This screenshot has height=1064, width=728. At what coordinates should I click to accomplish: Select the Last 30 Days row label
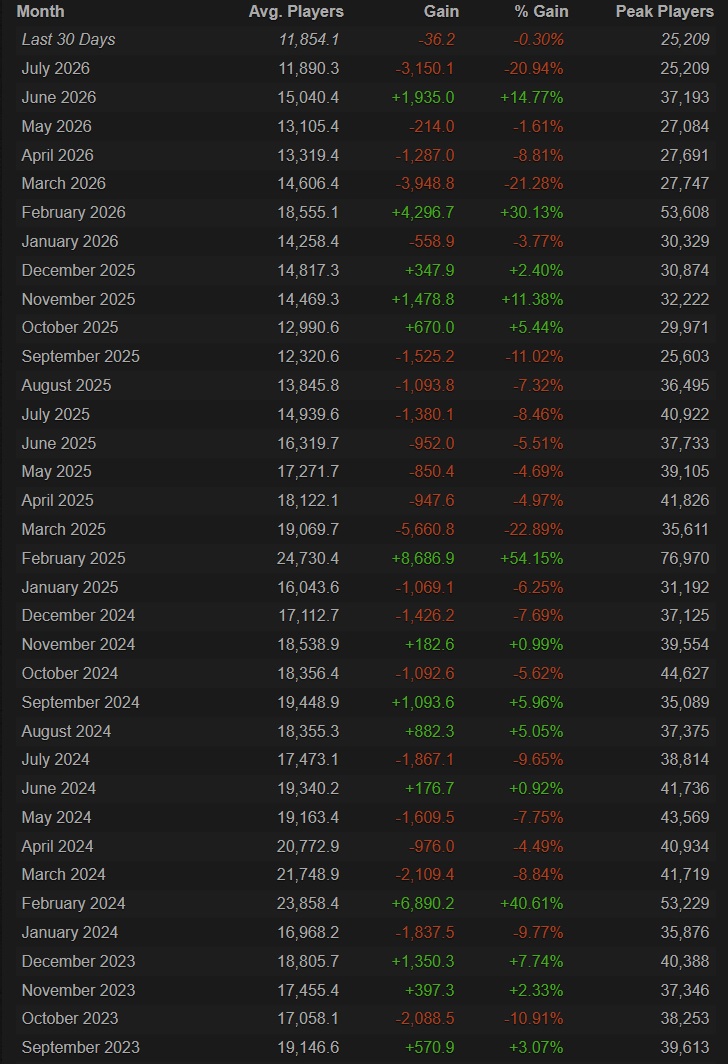point(68,40)
